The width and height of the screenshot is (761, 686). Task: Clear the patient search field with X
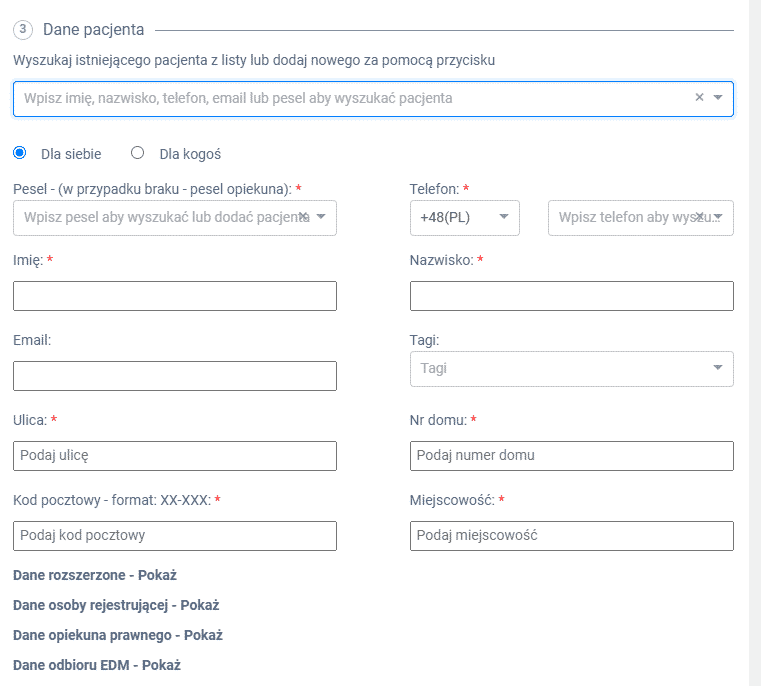(x=699, y=98)
